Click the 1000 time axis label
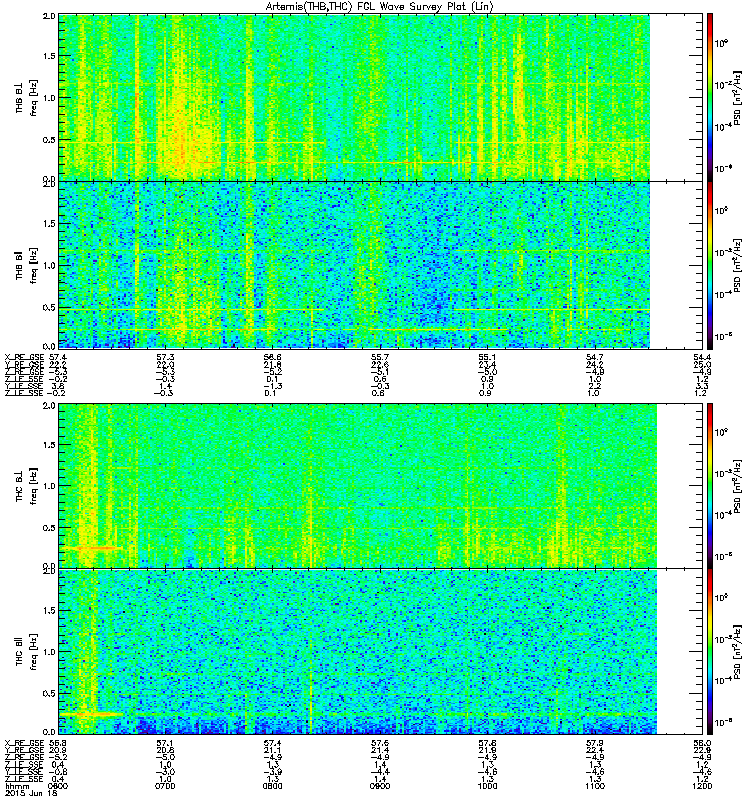Screen dimensions: 750x800 [488, 786]
